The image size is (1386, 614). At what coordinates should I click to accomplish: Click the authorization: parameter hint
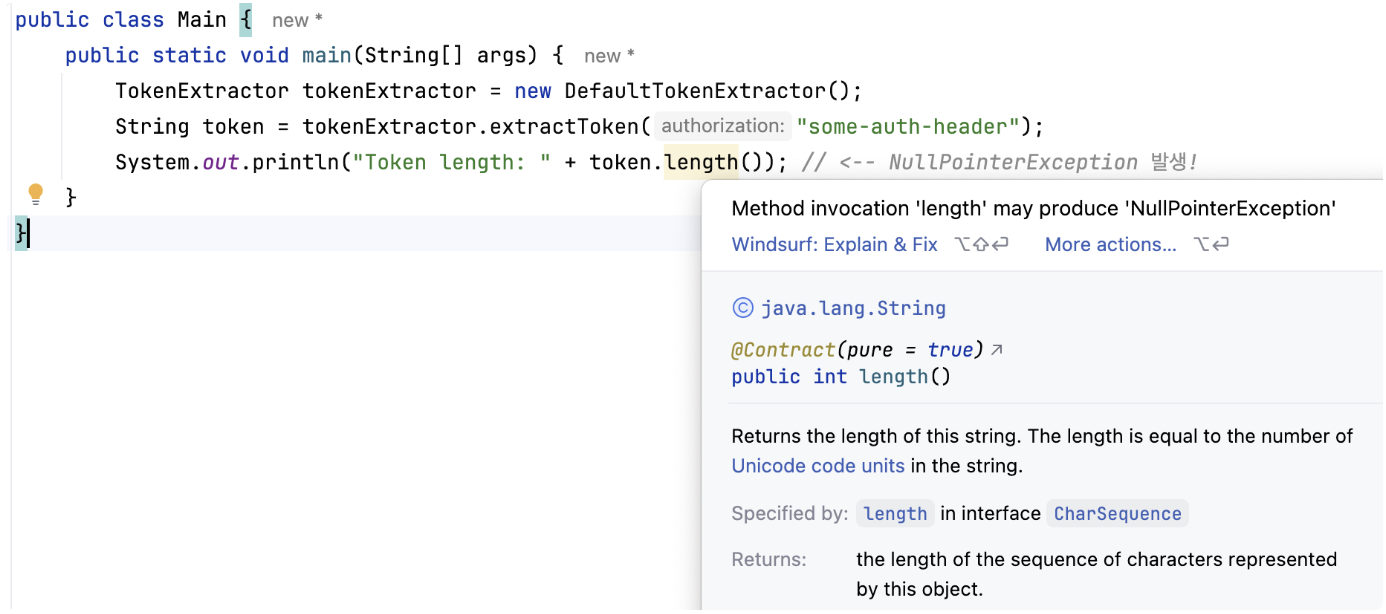[723, 126]
